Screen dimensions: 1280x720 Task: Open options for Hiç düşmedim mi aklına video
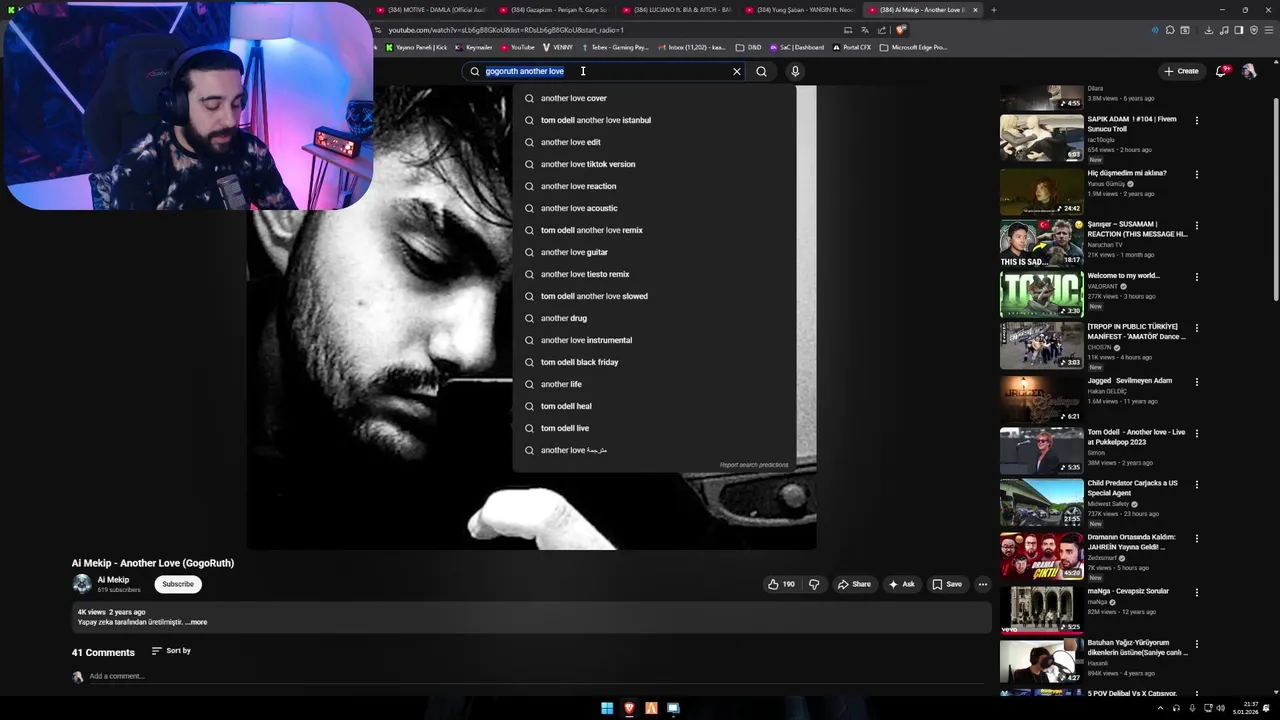point(1196,175)
